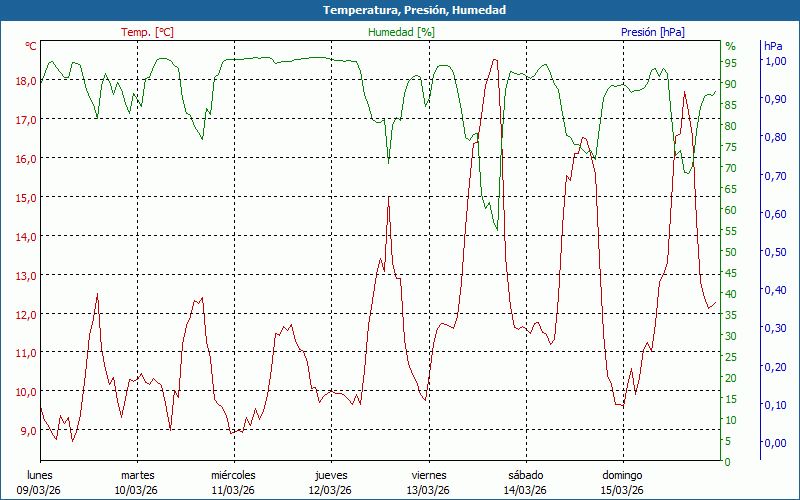Select the viernes 13/03/26 date label

pos(429,483)
